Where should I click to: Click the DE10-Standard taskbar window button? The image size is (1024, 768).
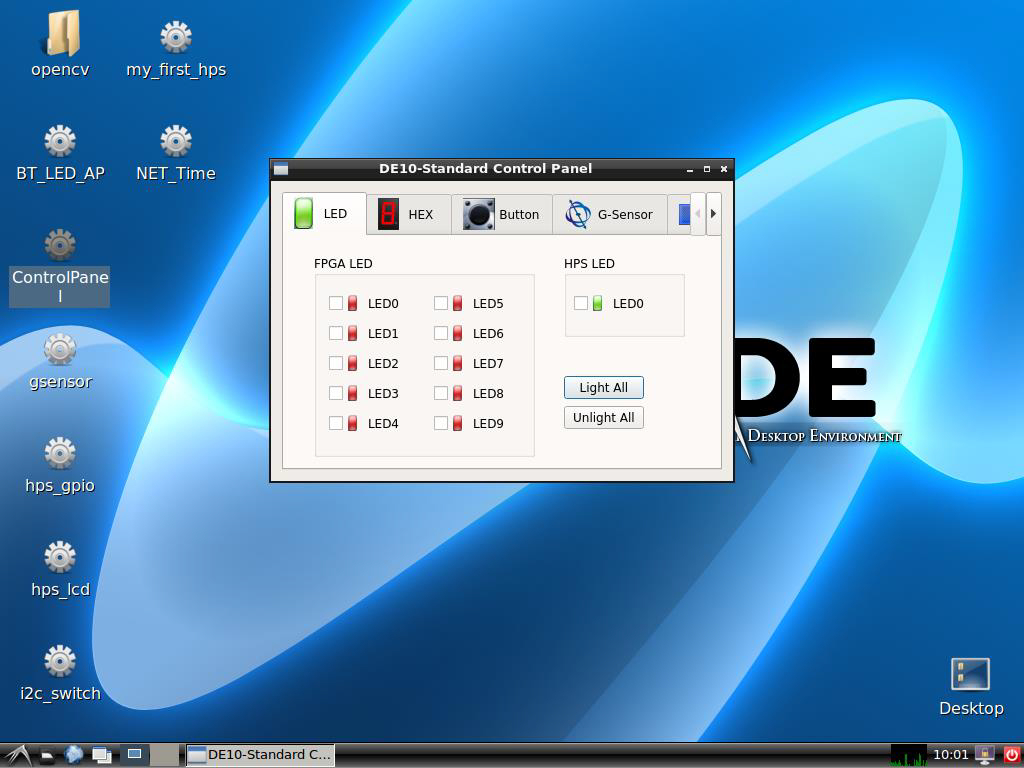click(x=260, y=755)
